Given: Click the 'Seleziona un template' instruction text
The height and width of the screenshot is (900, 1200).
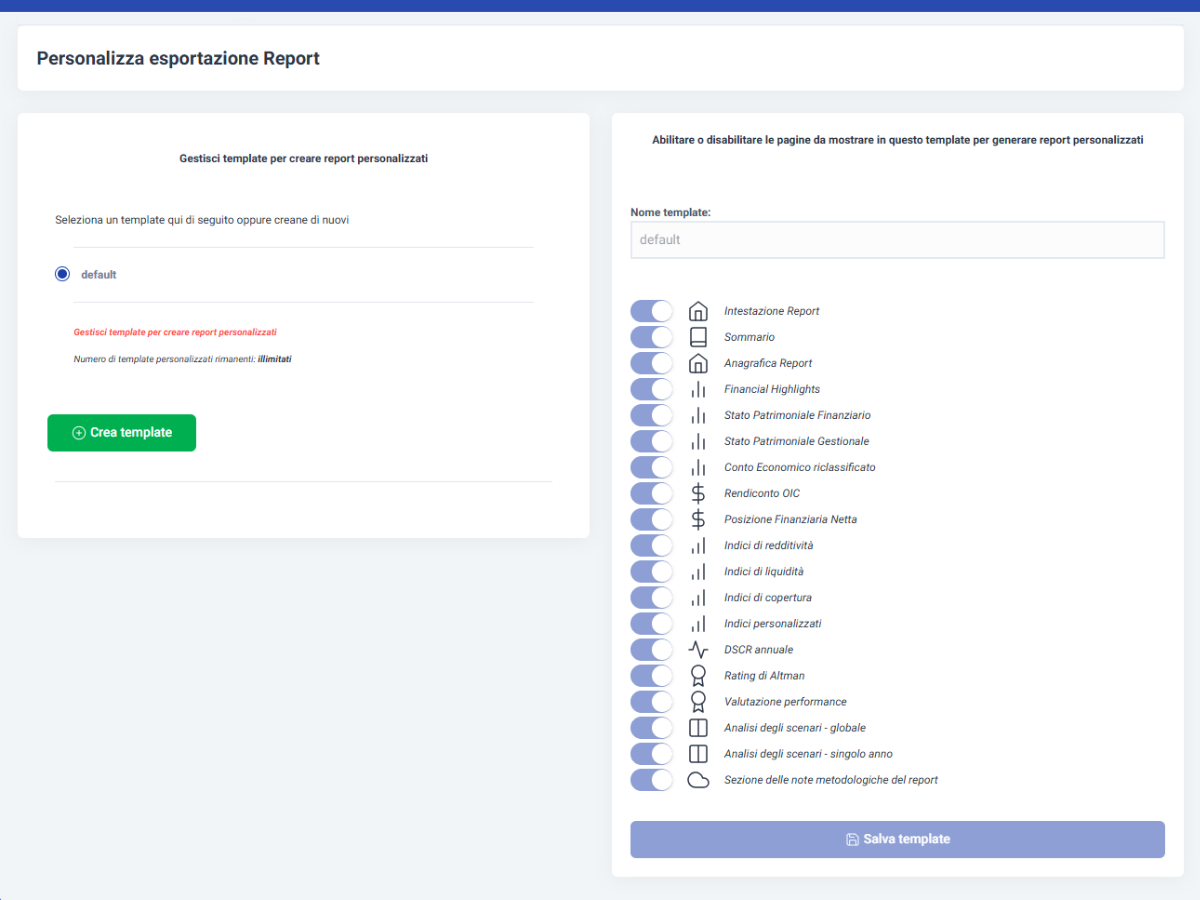Looking at the screenshot, I should coord(202,219).
